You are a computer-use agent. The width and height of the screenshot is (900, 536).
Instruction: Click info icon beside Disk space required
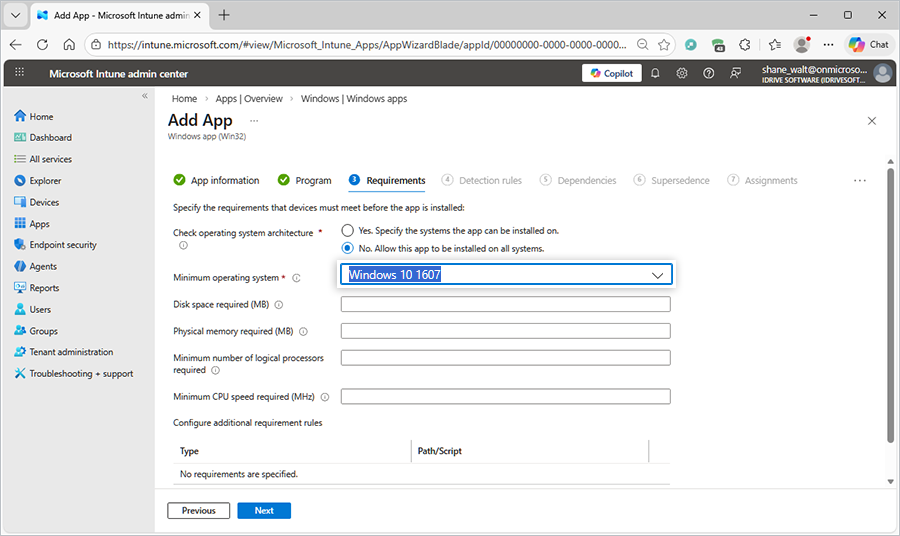tap(278, 305)
